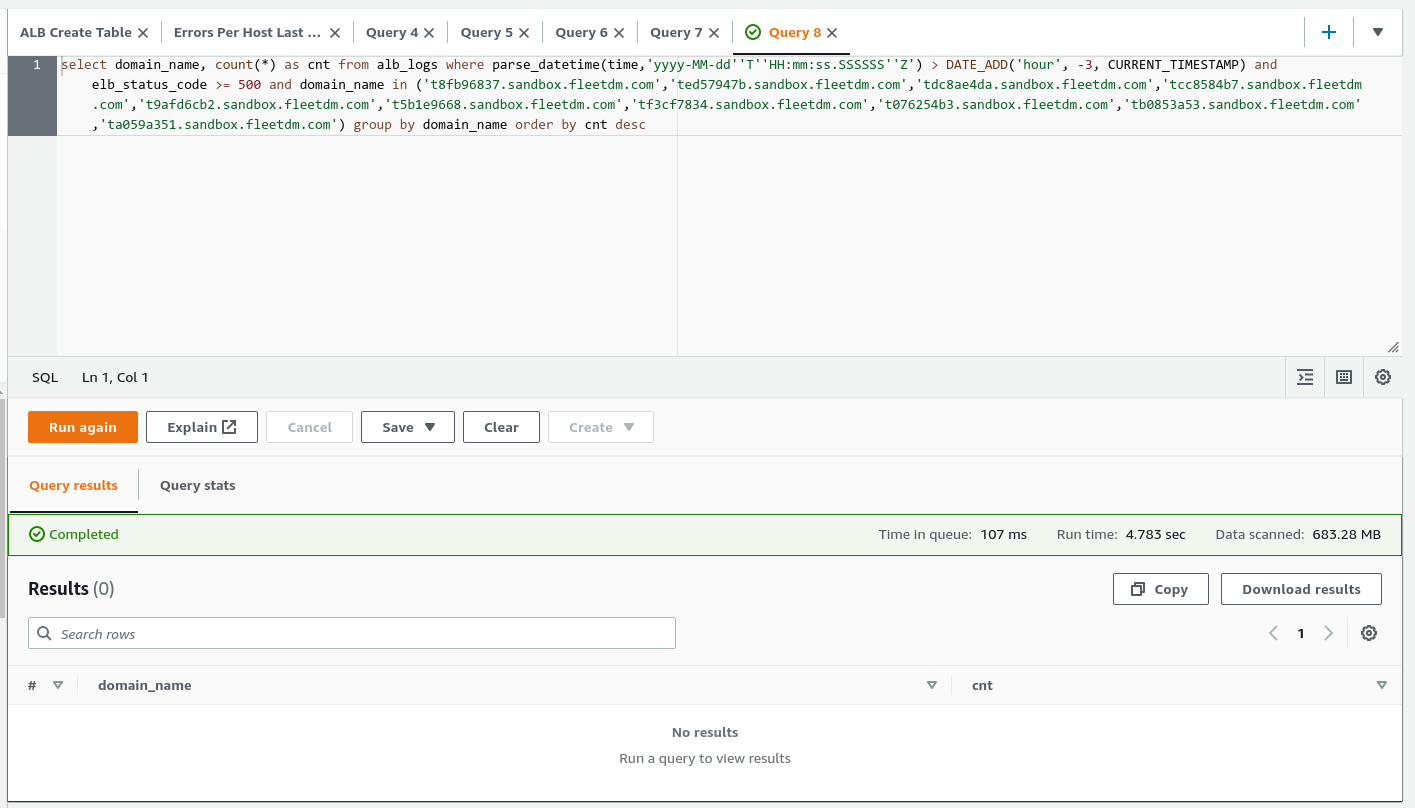
Task: Open the Query results tab
Action: pyautogui.click(x=73, y=485)
